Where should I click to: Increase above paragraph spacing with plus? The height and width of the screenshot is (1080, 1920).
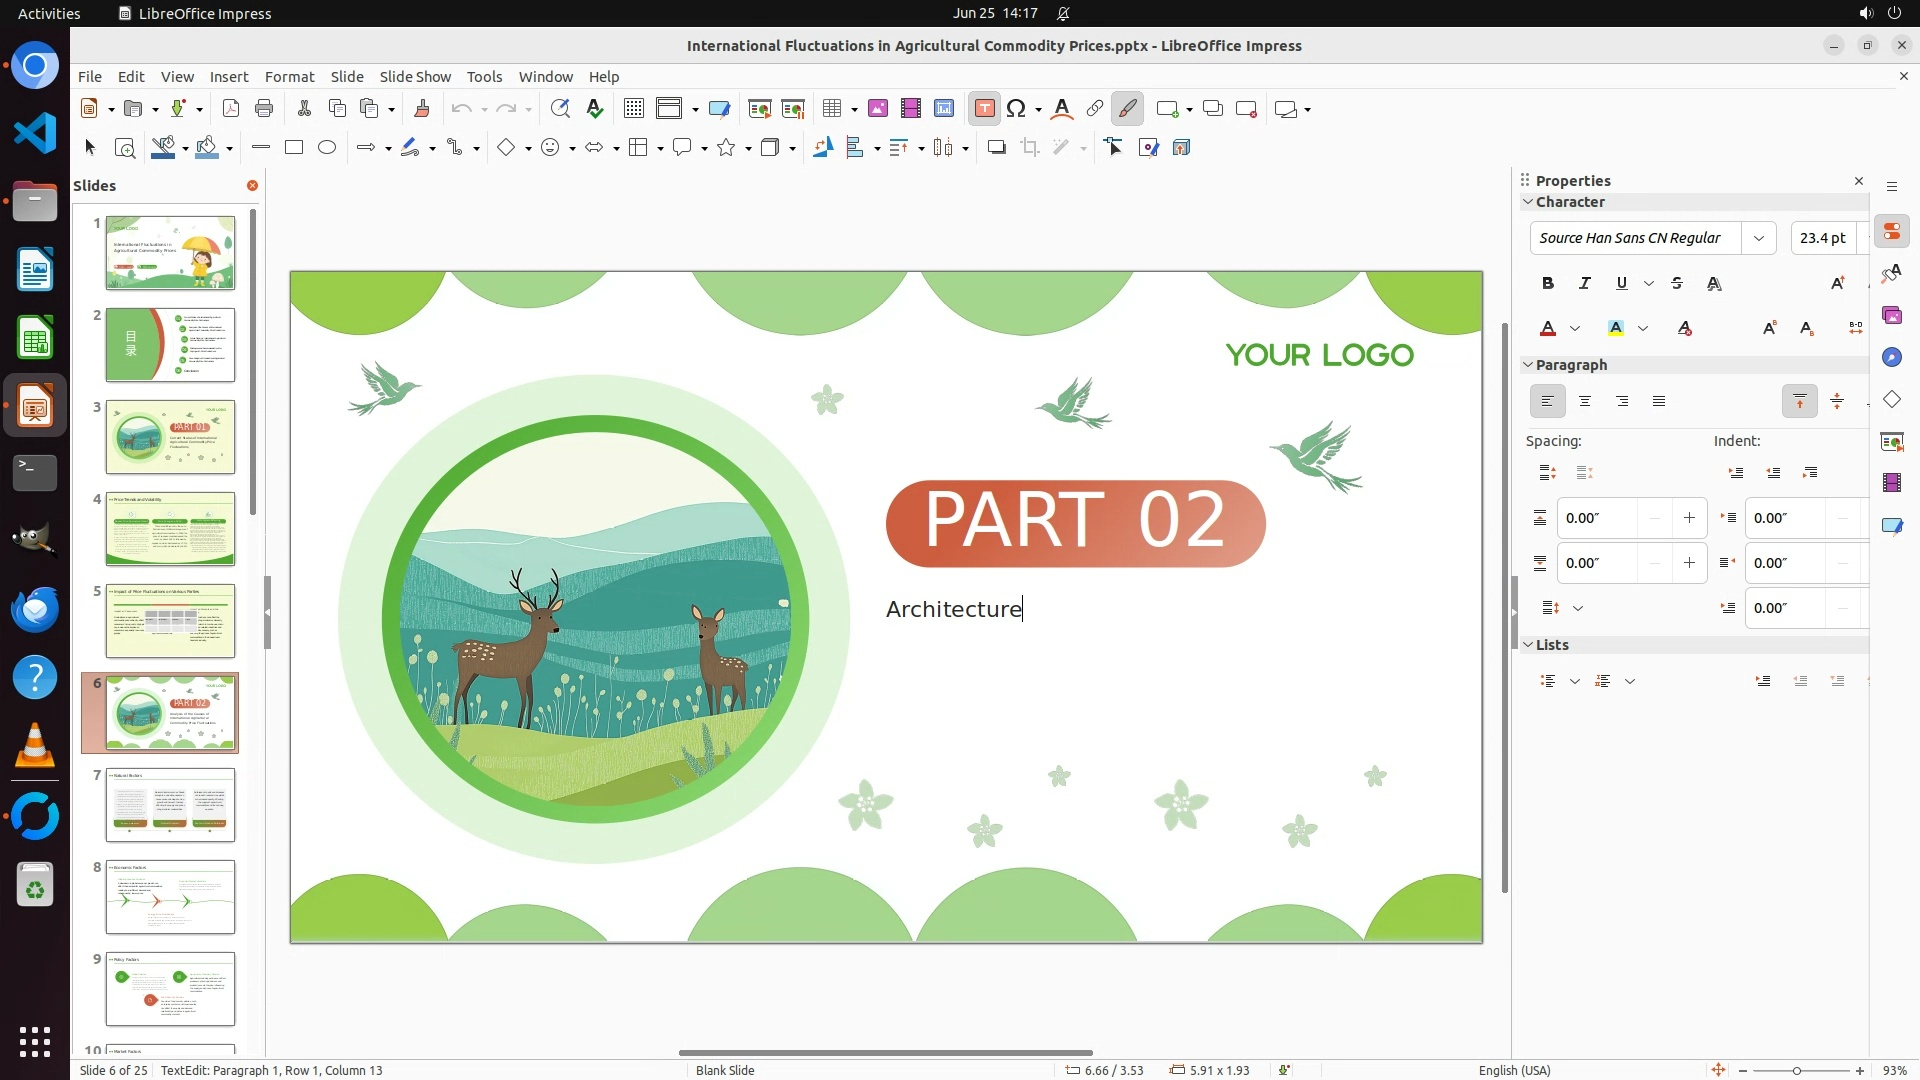(x=1689, y=518)
